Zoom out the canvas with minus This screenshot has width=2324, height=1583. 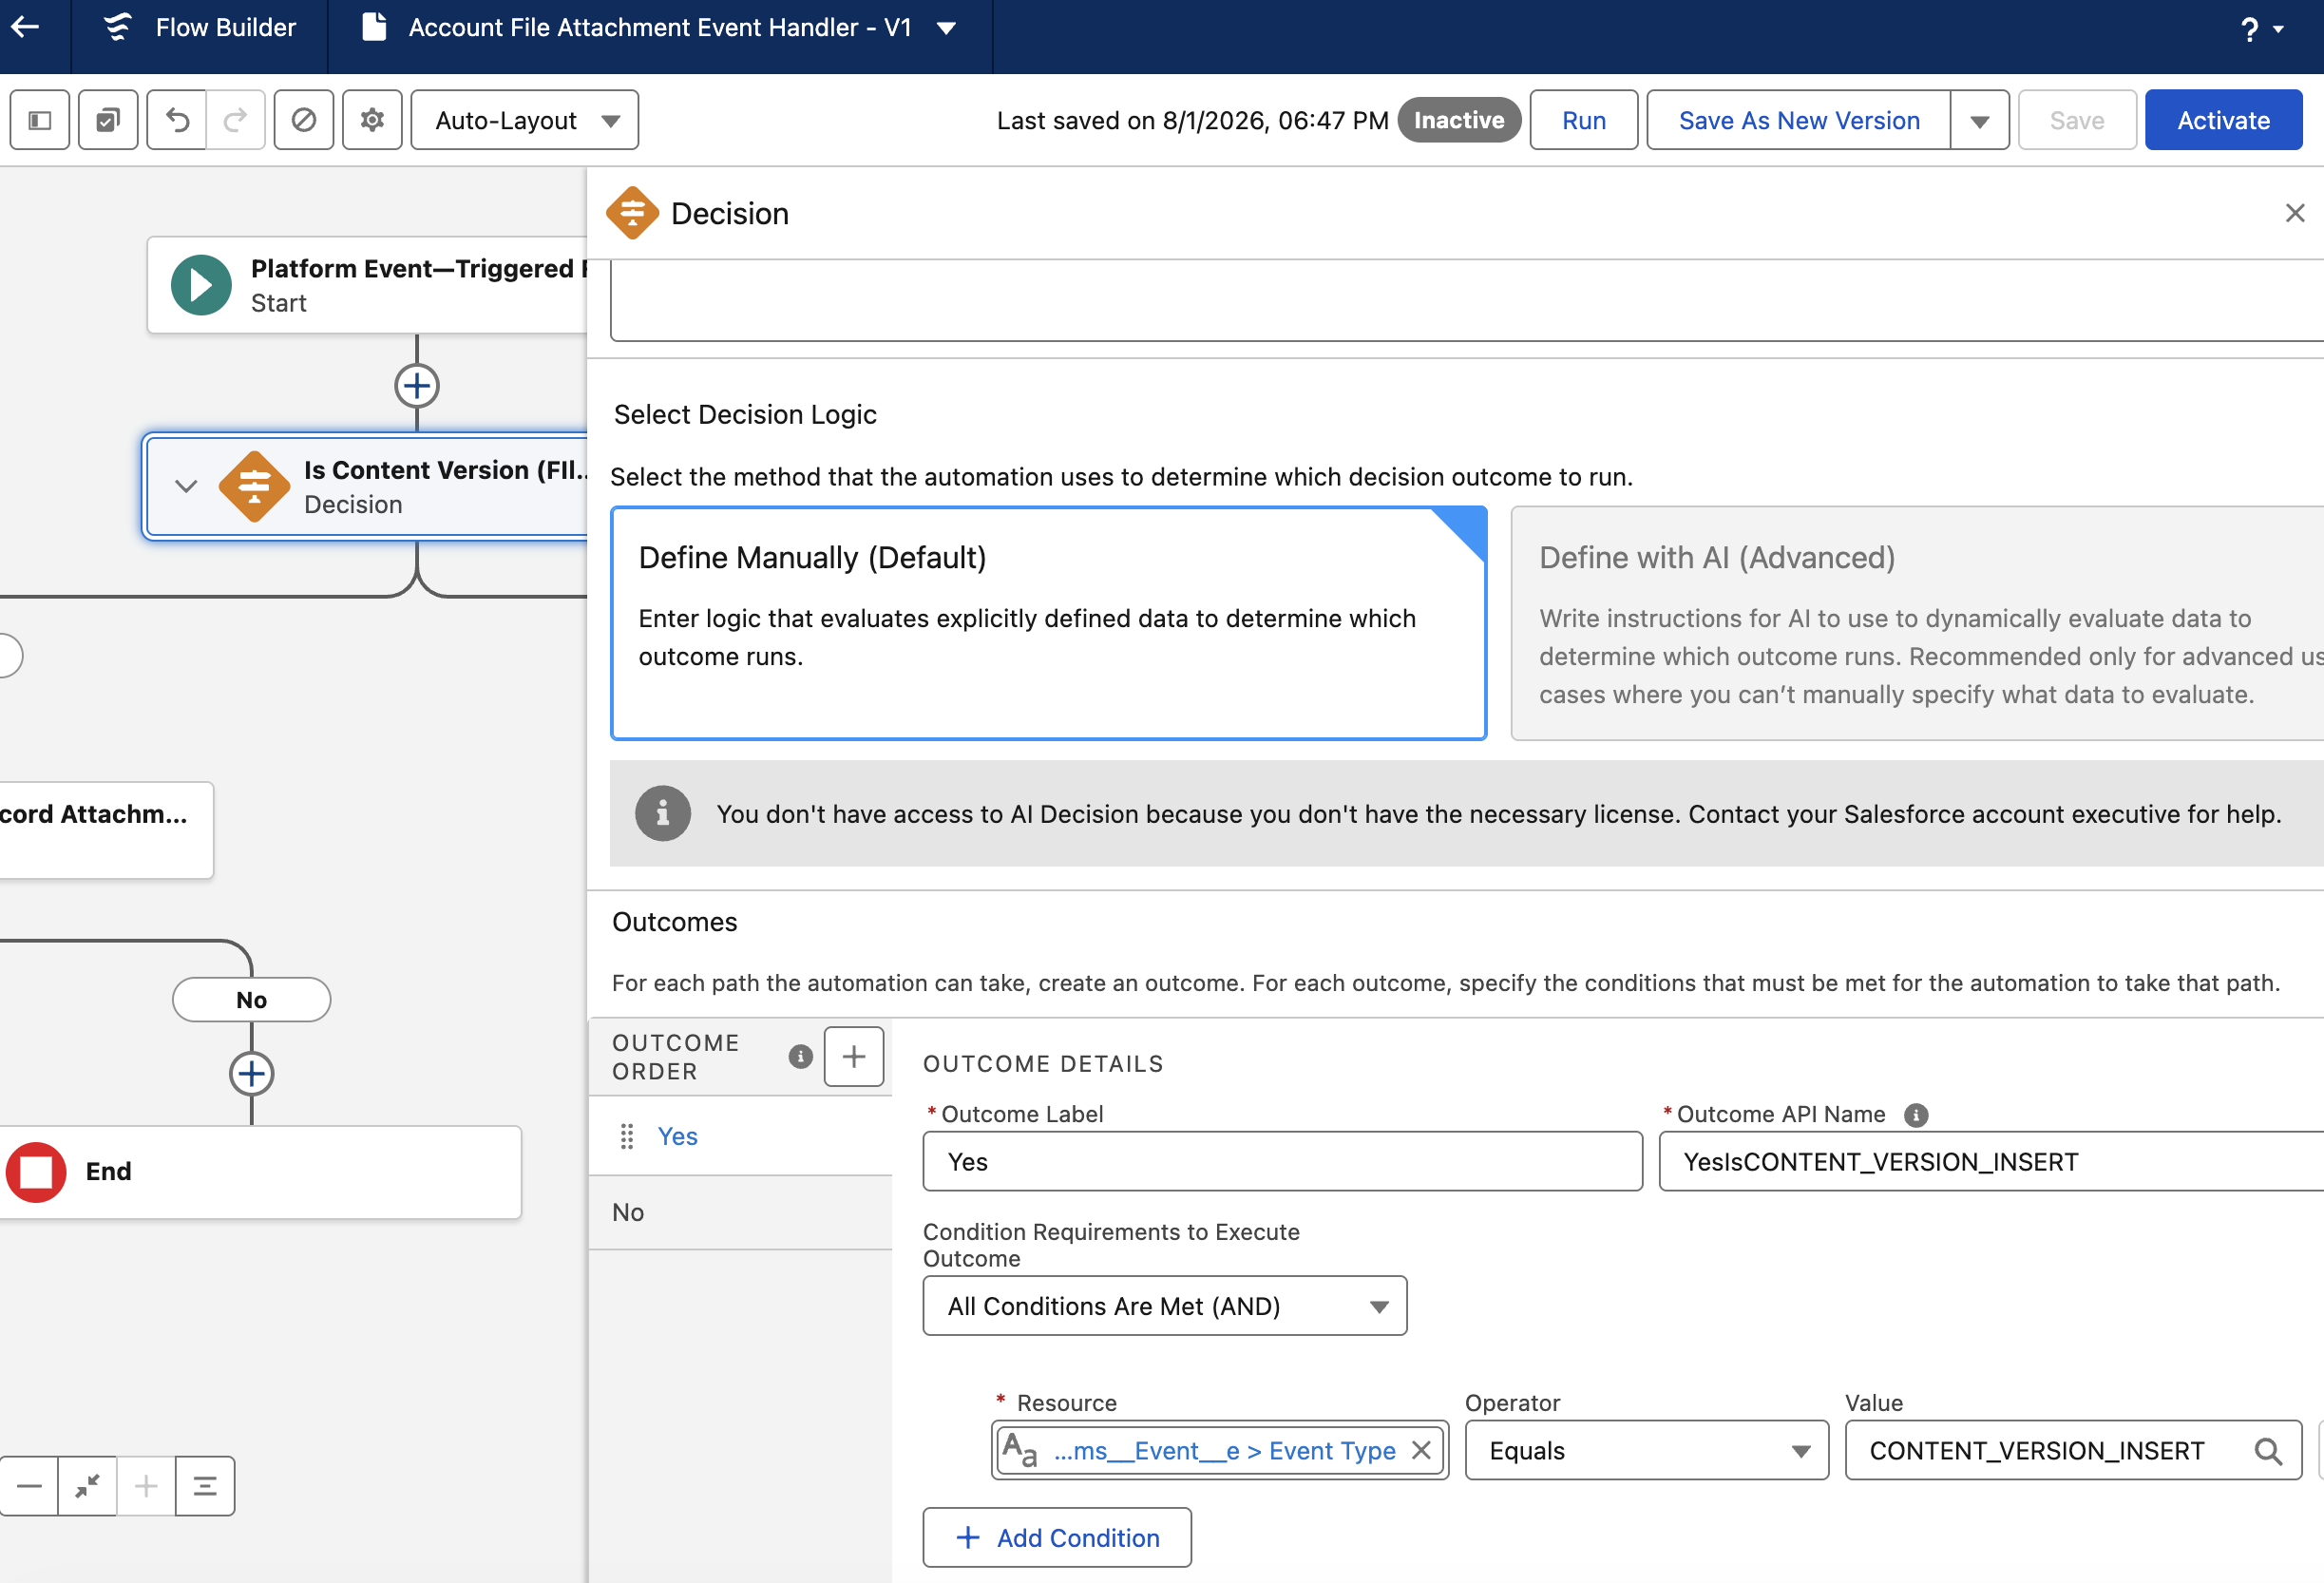click(29, 1486)
